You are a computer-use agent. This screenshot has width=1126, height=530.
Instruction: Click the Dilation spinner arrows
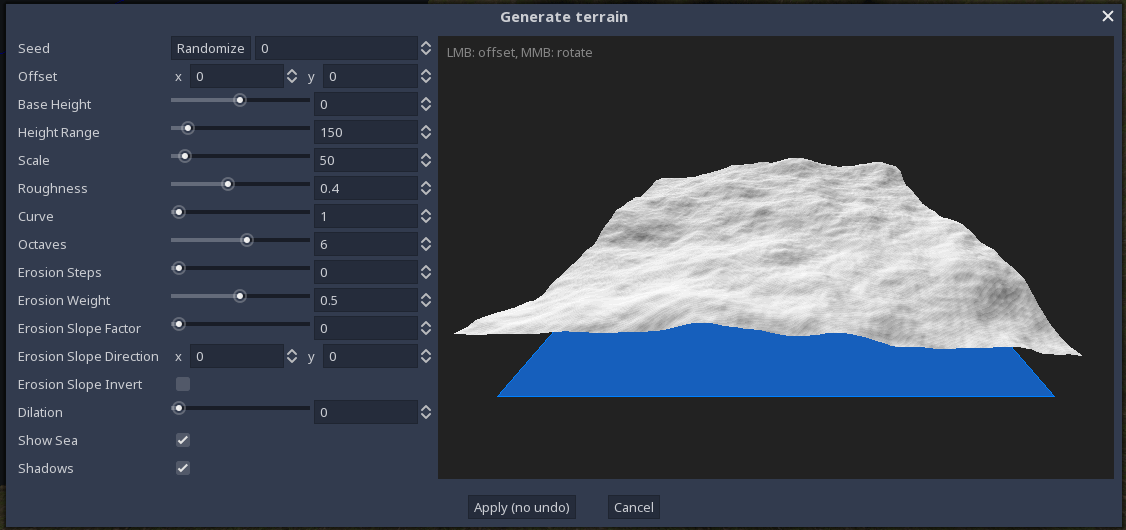click(426, 412)
